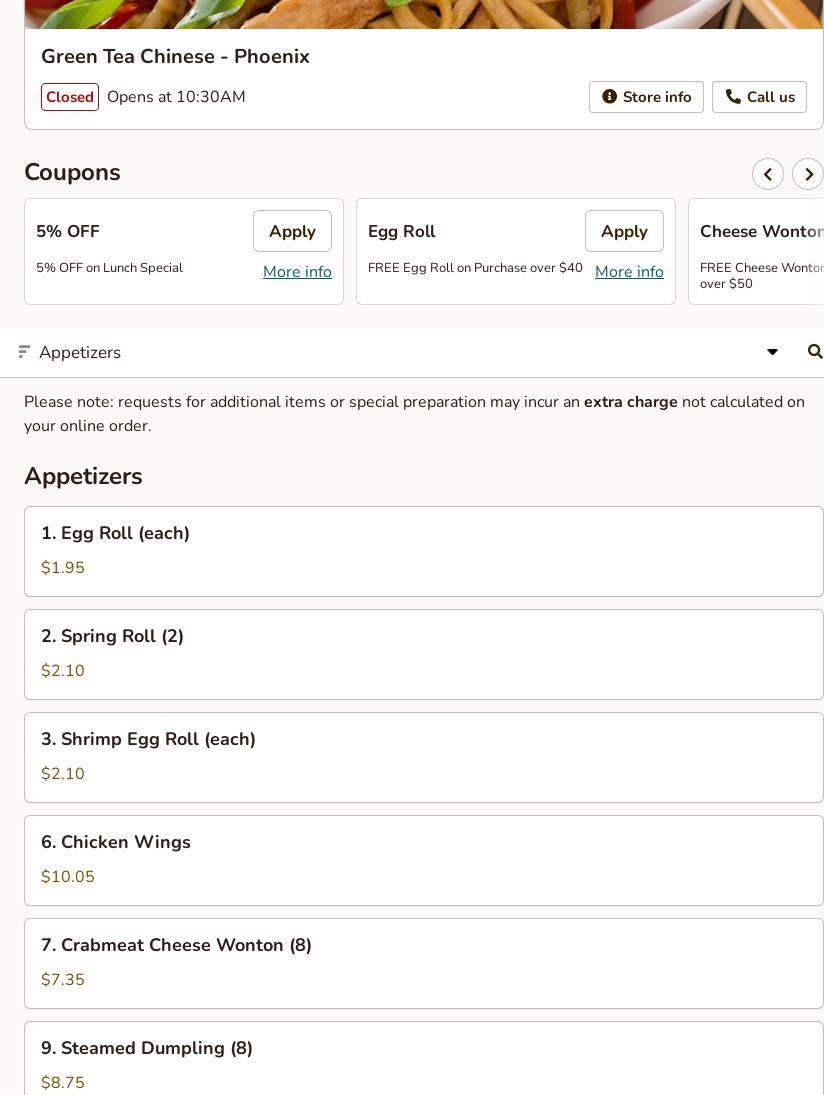Expand the Appetizers category dropdown arrow
This screenshot has height=1095, width=824.
coord(772,352)
